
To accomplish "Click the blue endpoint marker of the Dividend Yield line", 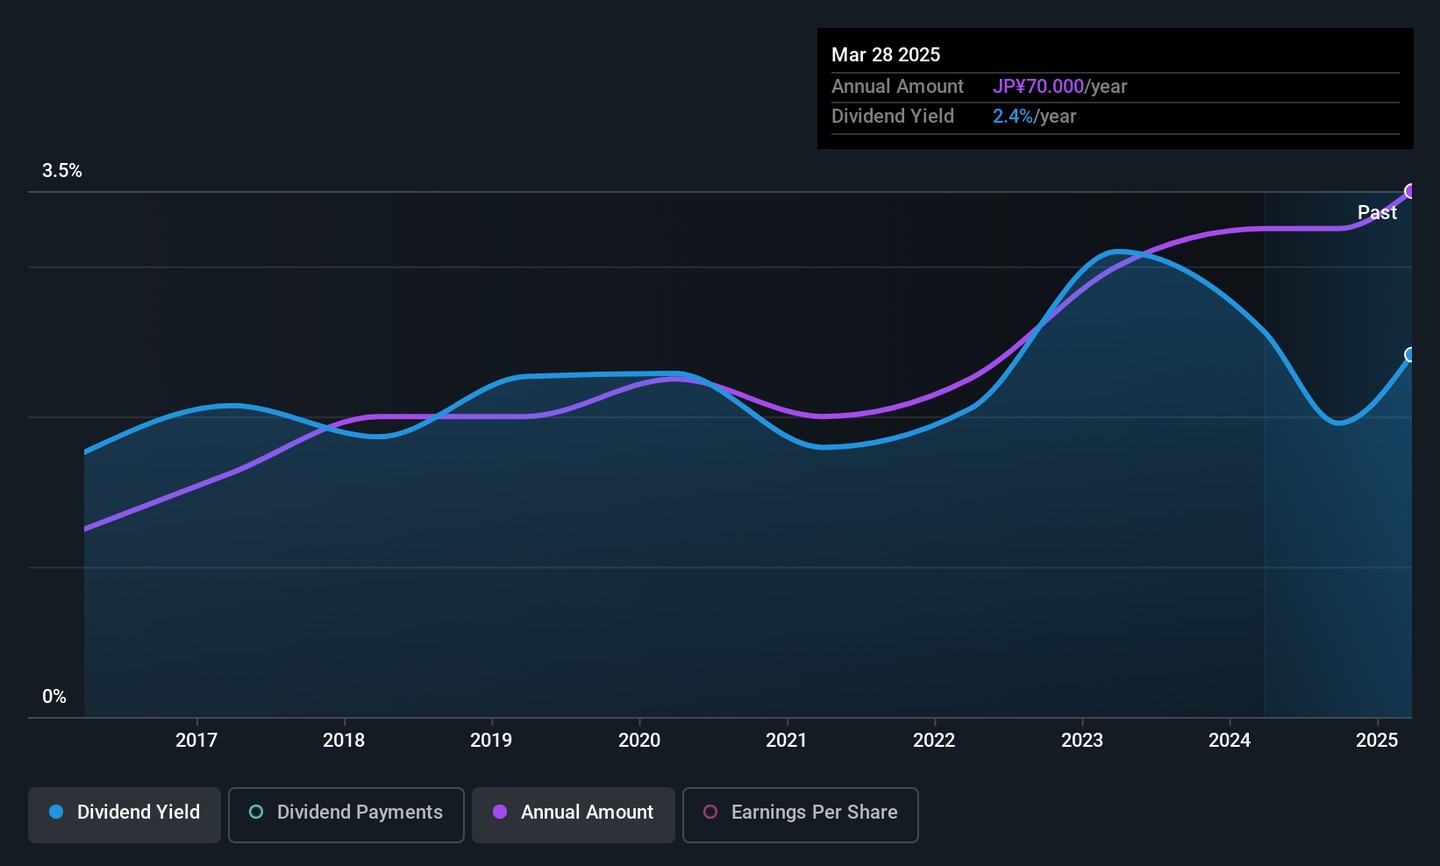I will tap(1410, 355).
